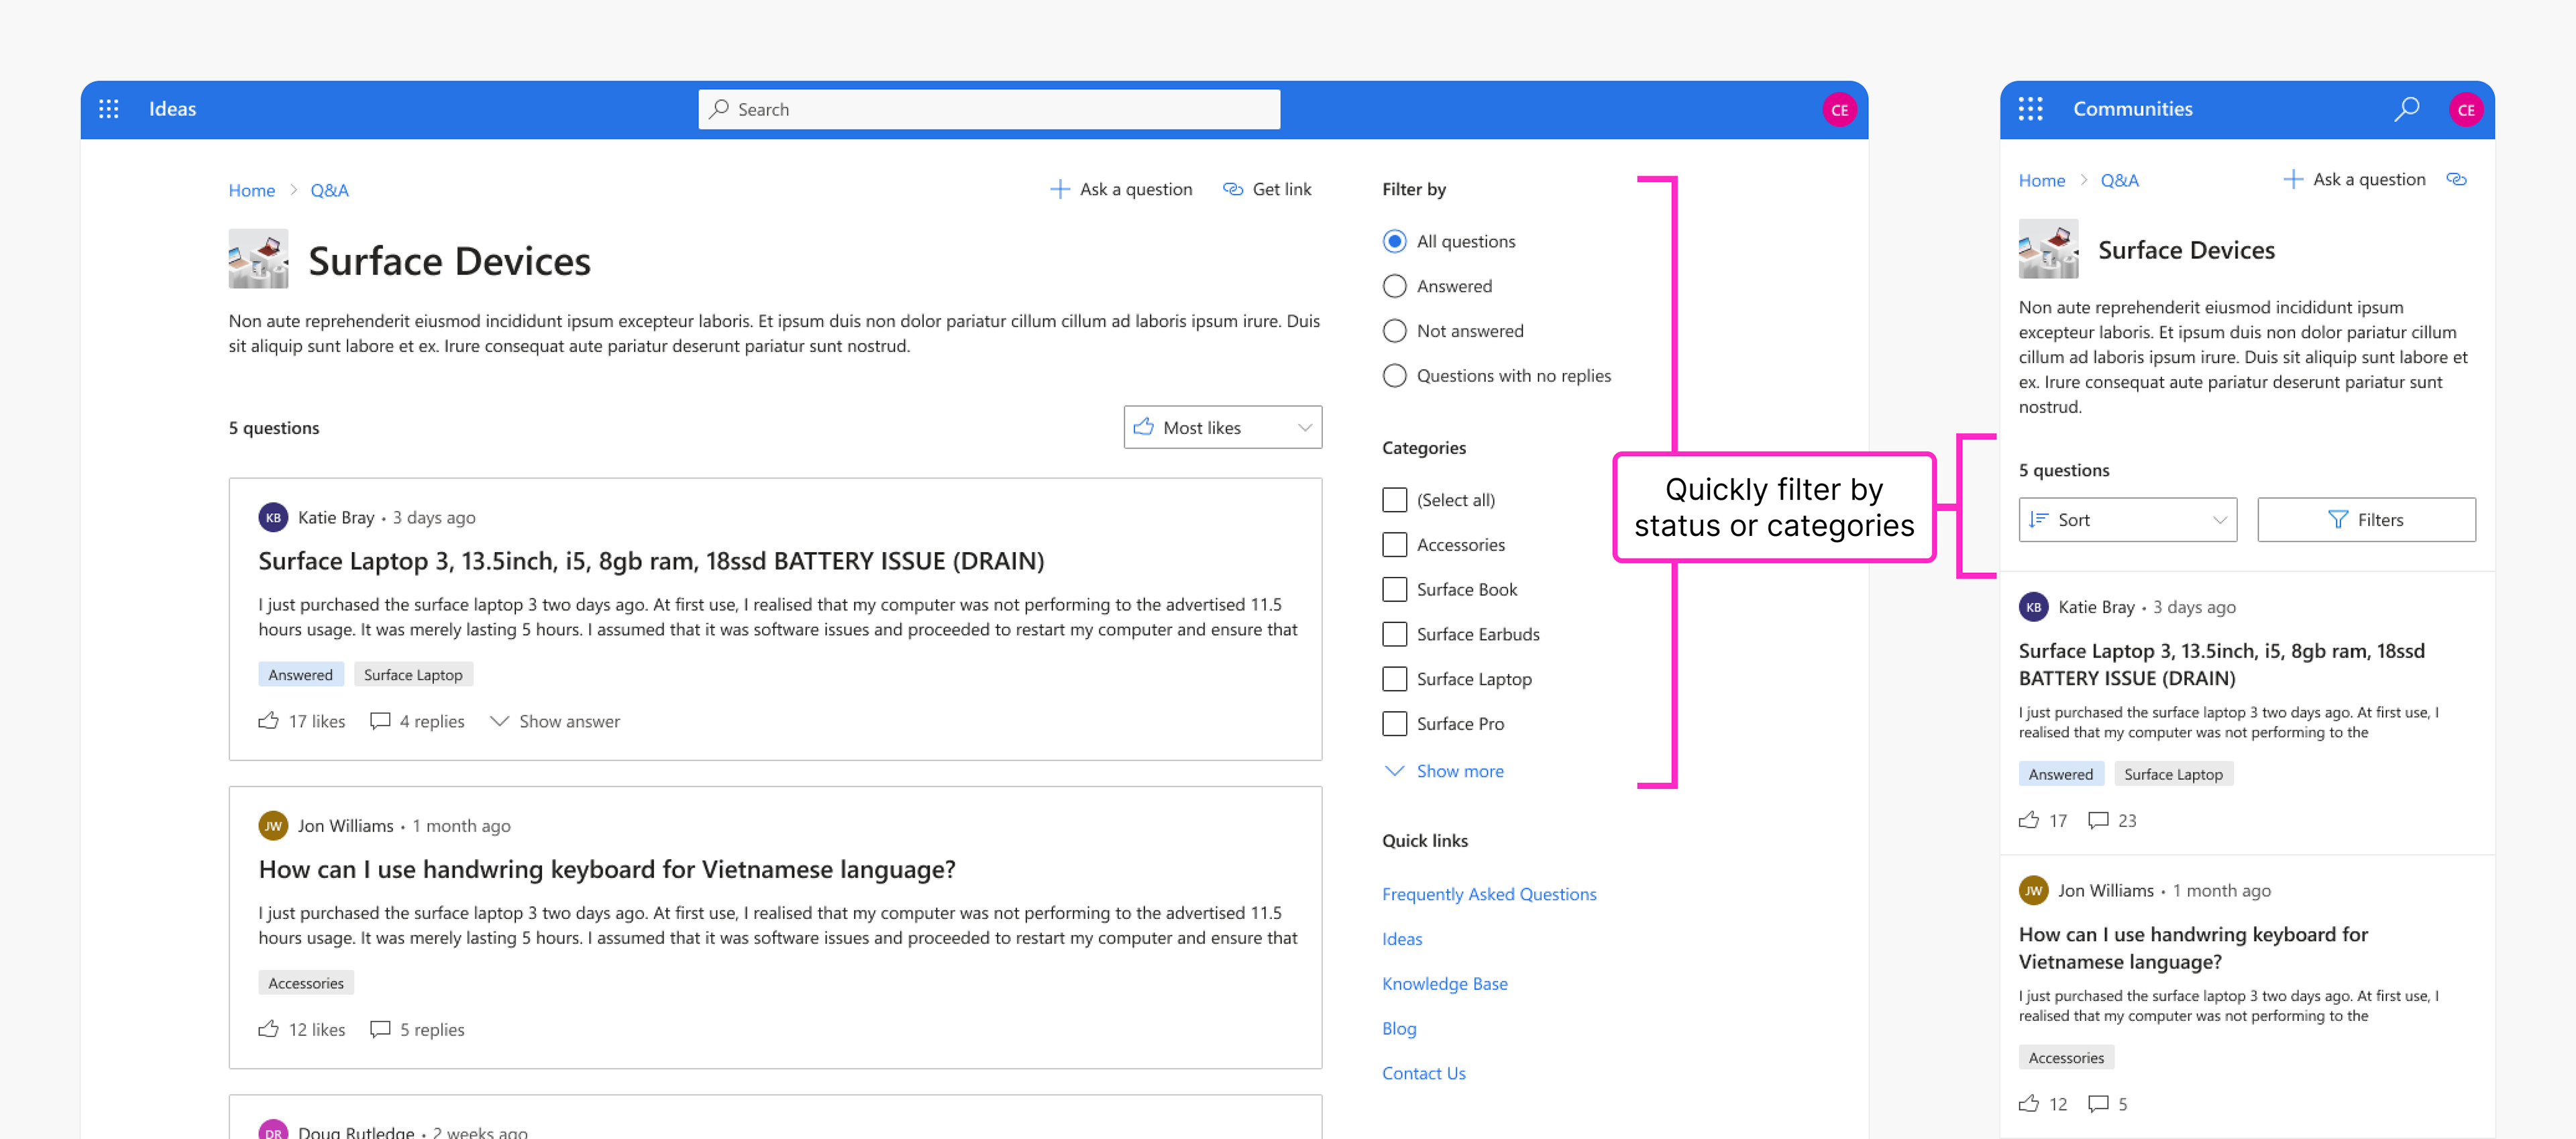Go to Home breadcrumb in desktop view

click(252, 191)
